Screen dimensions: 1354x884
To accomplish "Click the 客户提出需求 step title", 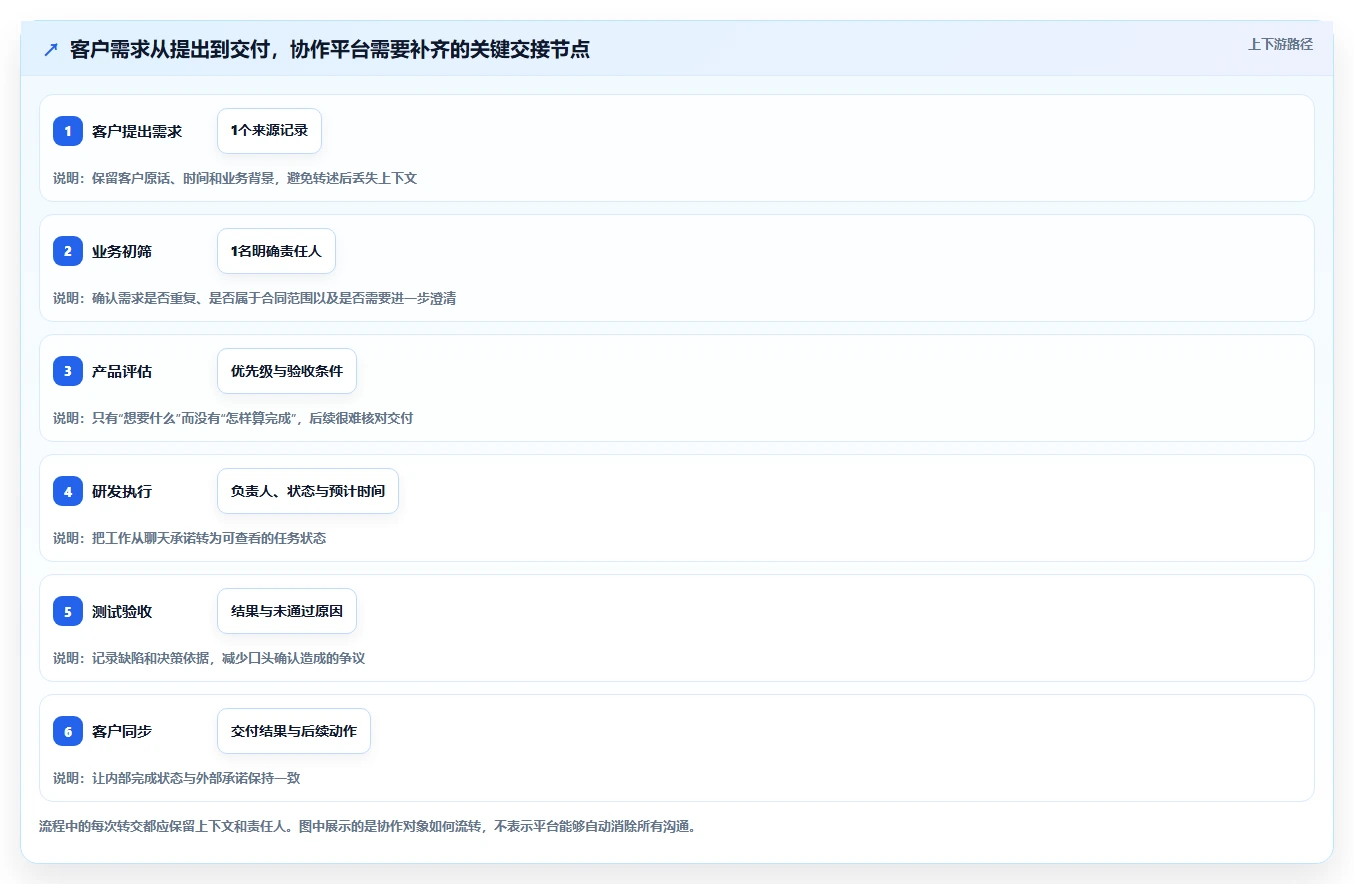I will (137, 131).
